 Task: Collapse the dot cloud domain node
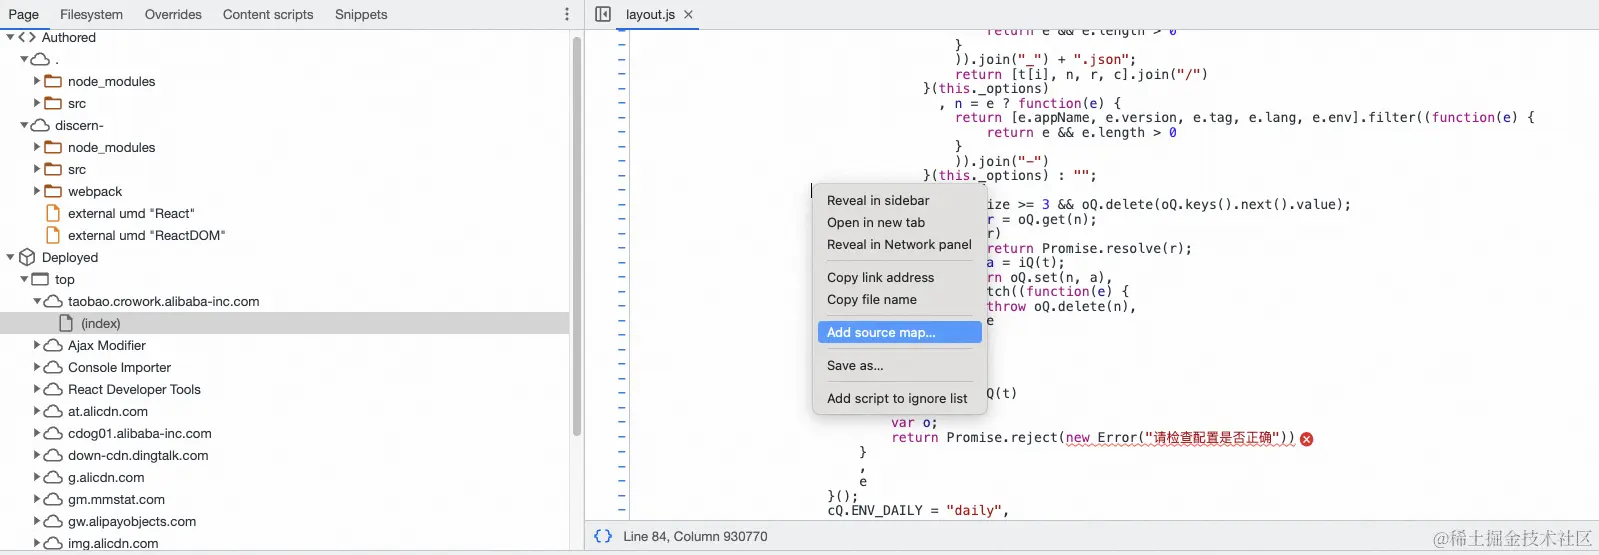click(24, 59)
